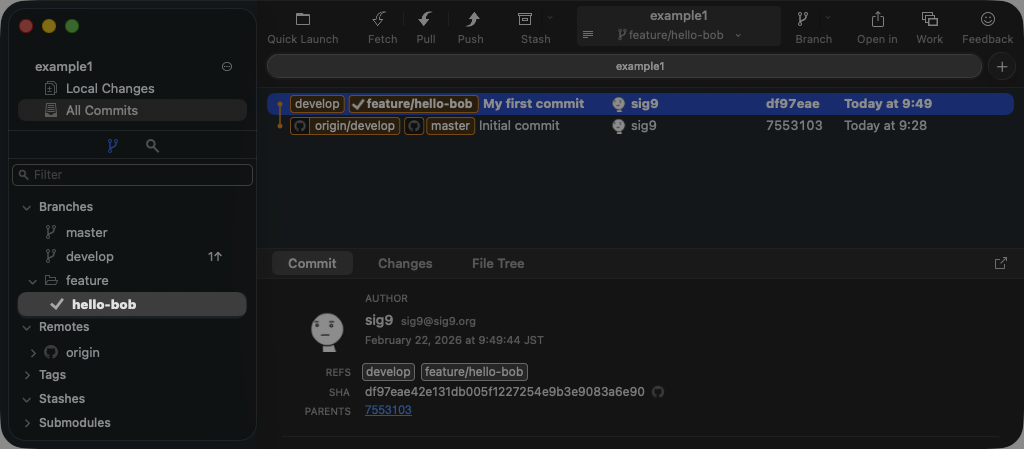Switch sidebar to the search view

click(x=152, y=146)
